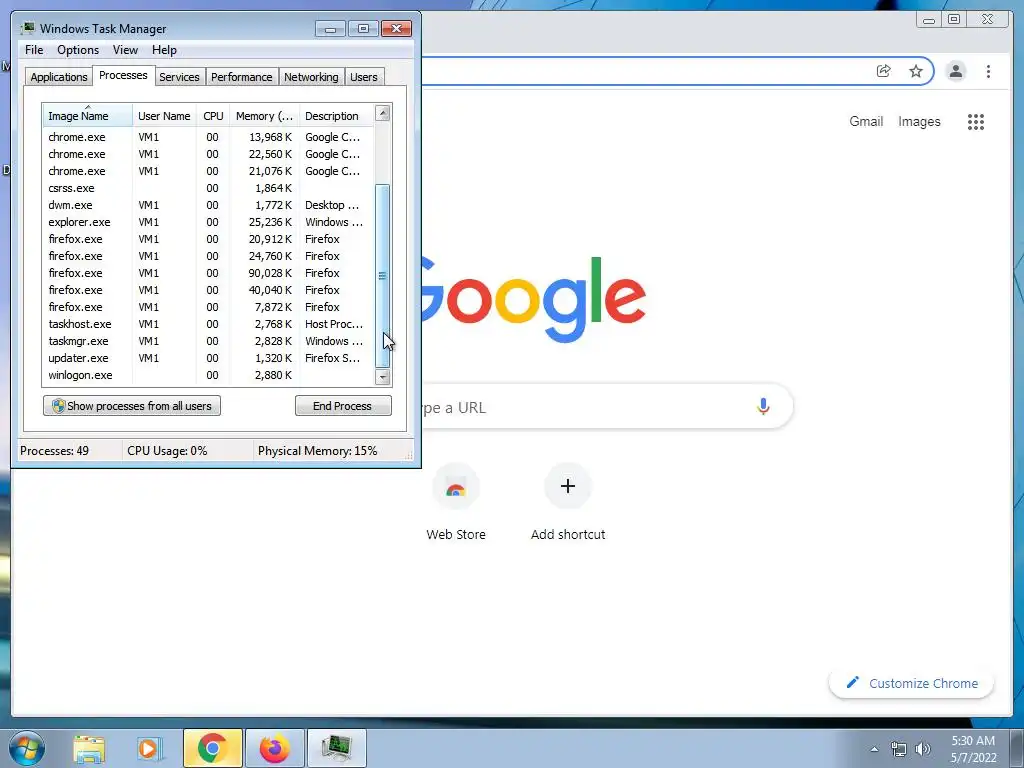Click the Processes: 49 status entry
Screen dimensions: 1024x768
pyautogui.click(x=54, y=451)
